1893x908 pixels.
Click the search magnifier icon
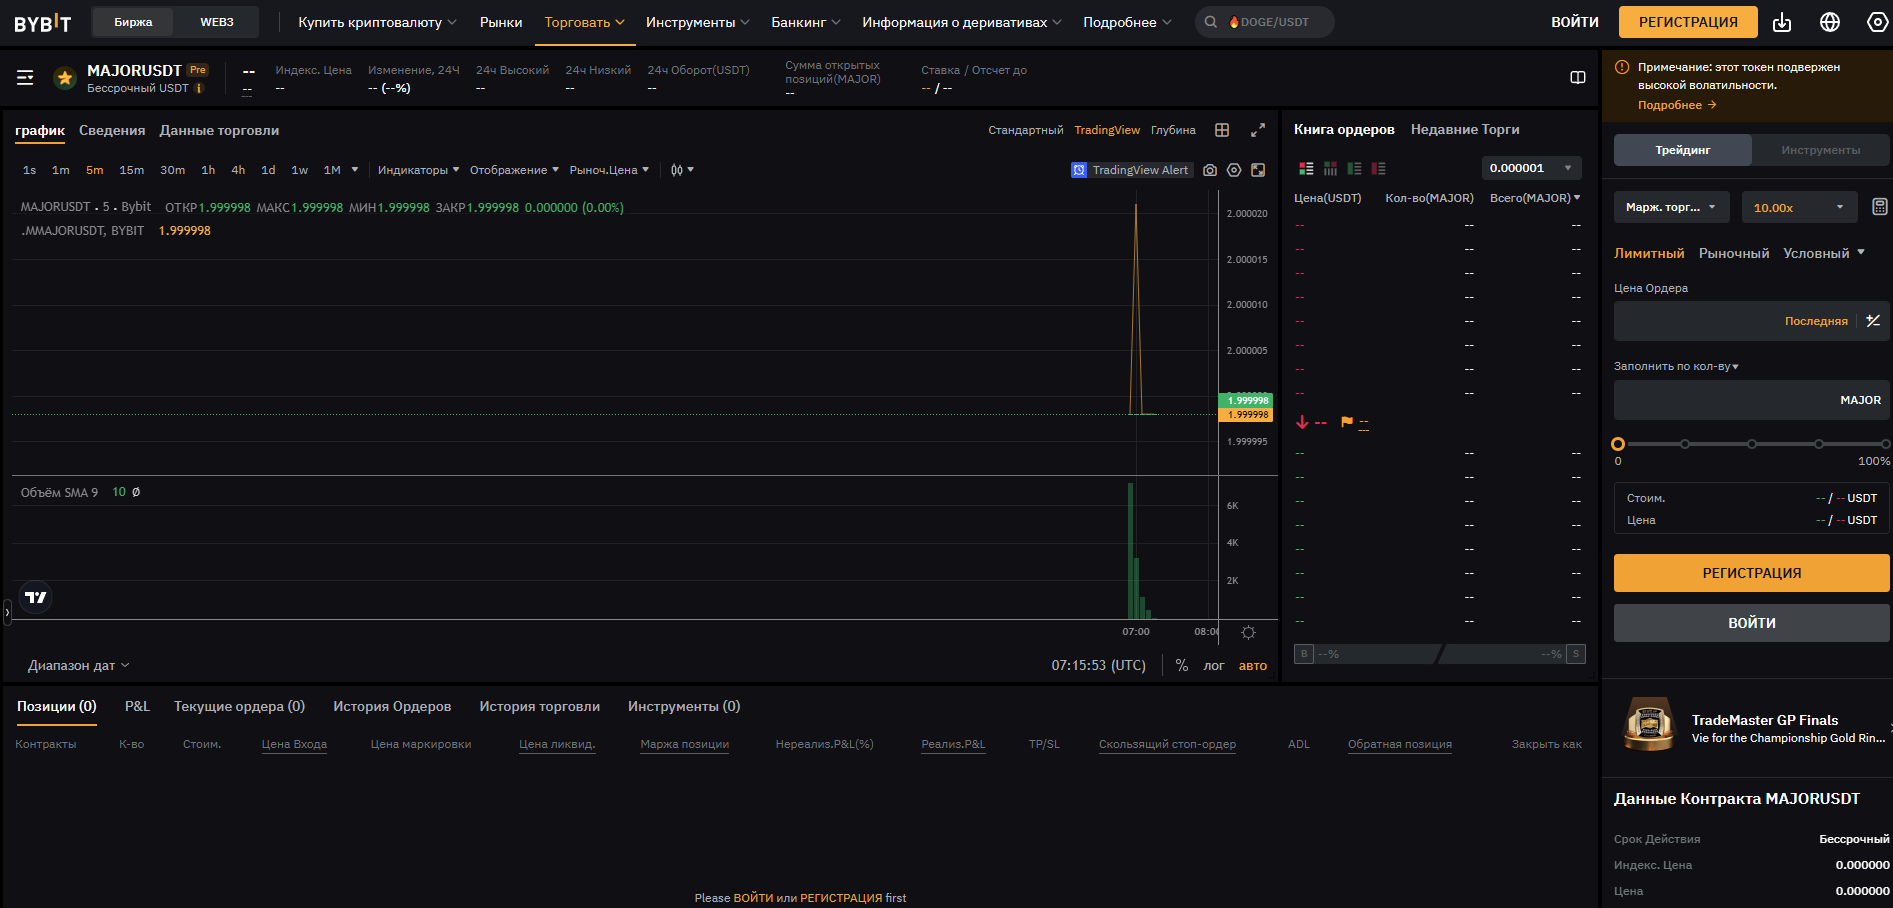point(1210,22)
